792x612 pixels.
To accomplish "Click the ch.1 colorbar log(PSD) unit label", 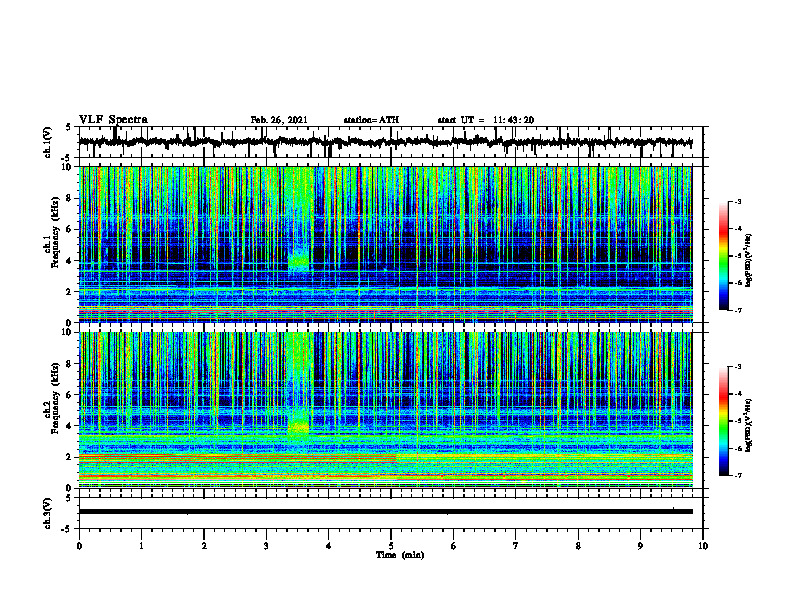I will click(x=749, y=260).
